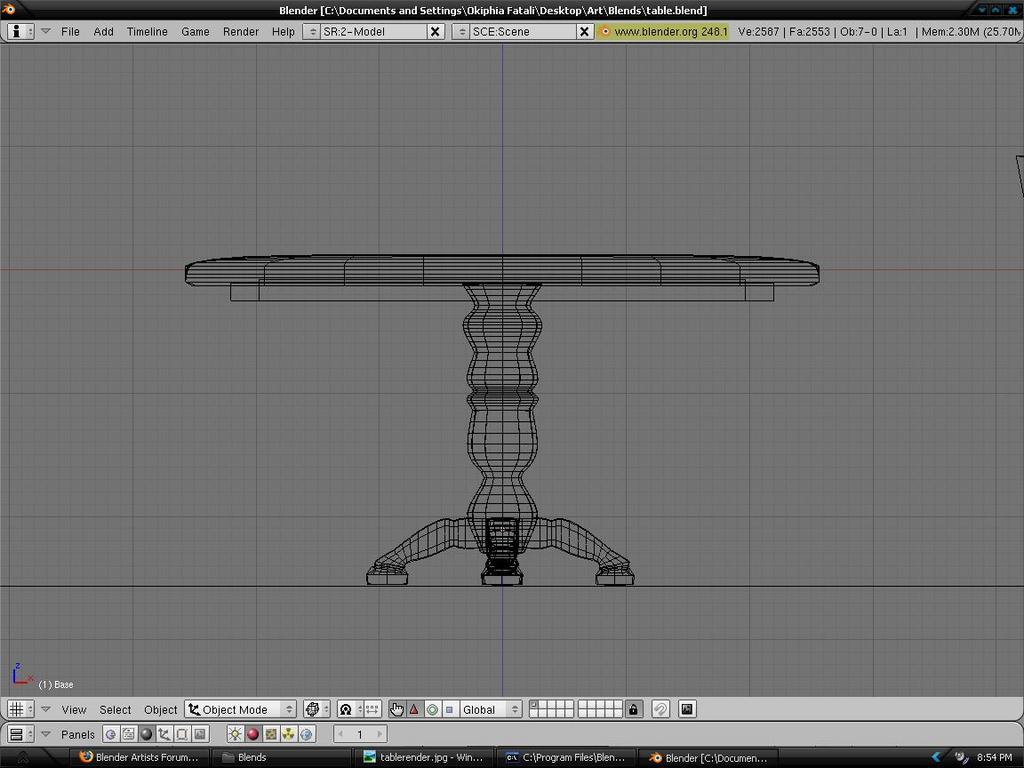Expand hidden system tray icons arrow
Image resolution: width=1024 pixels, height=768 pixels.
point(936,758)
